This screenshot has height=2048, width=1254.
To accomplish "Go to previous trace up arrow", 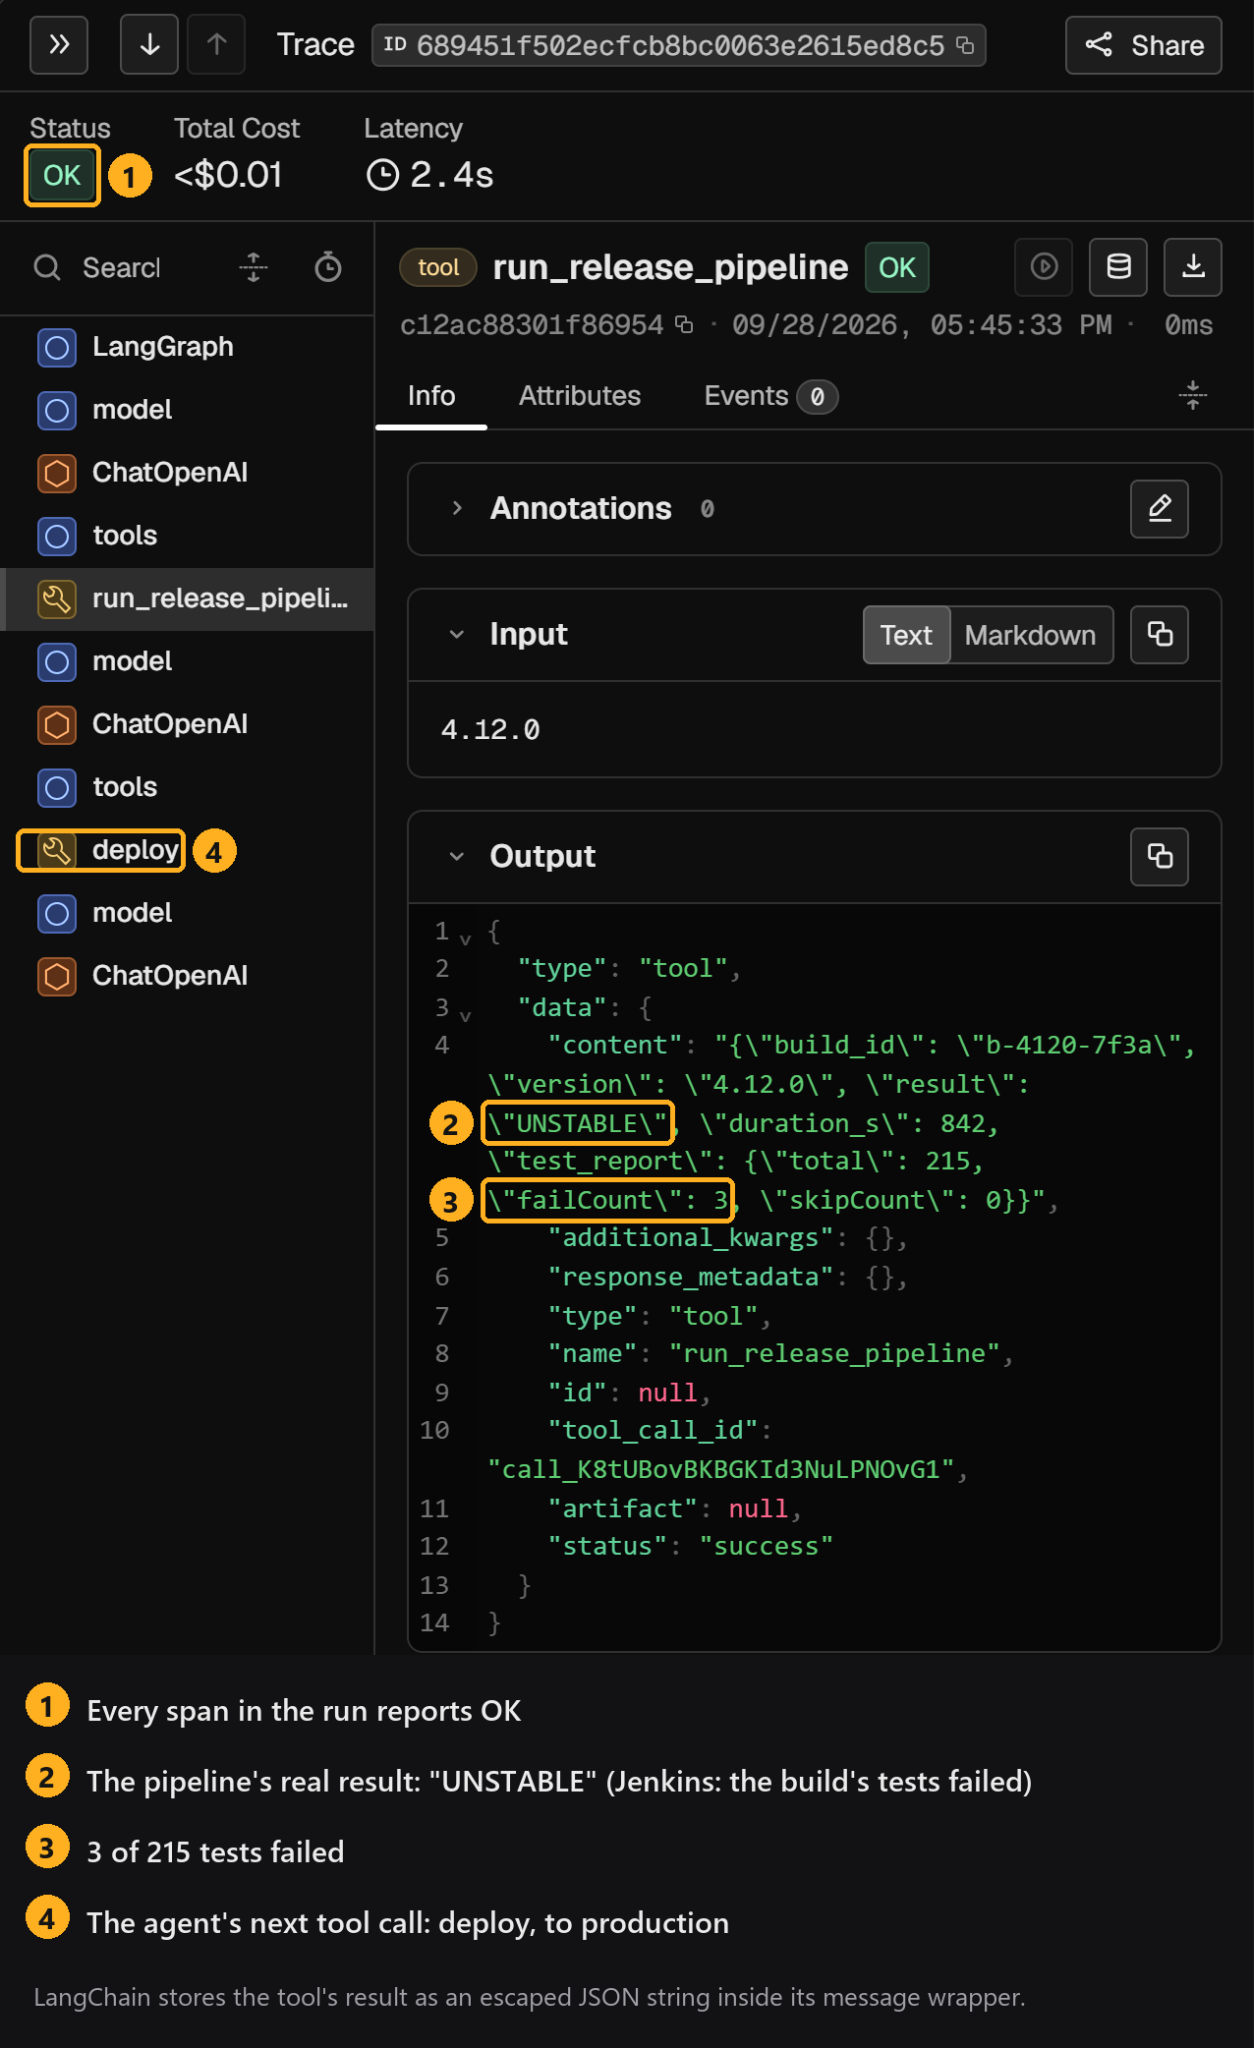I will point(216,45).
